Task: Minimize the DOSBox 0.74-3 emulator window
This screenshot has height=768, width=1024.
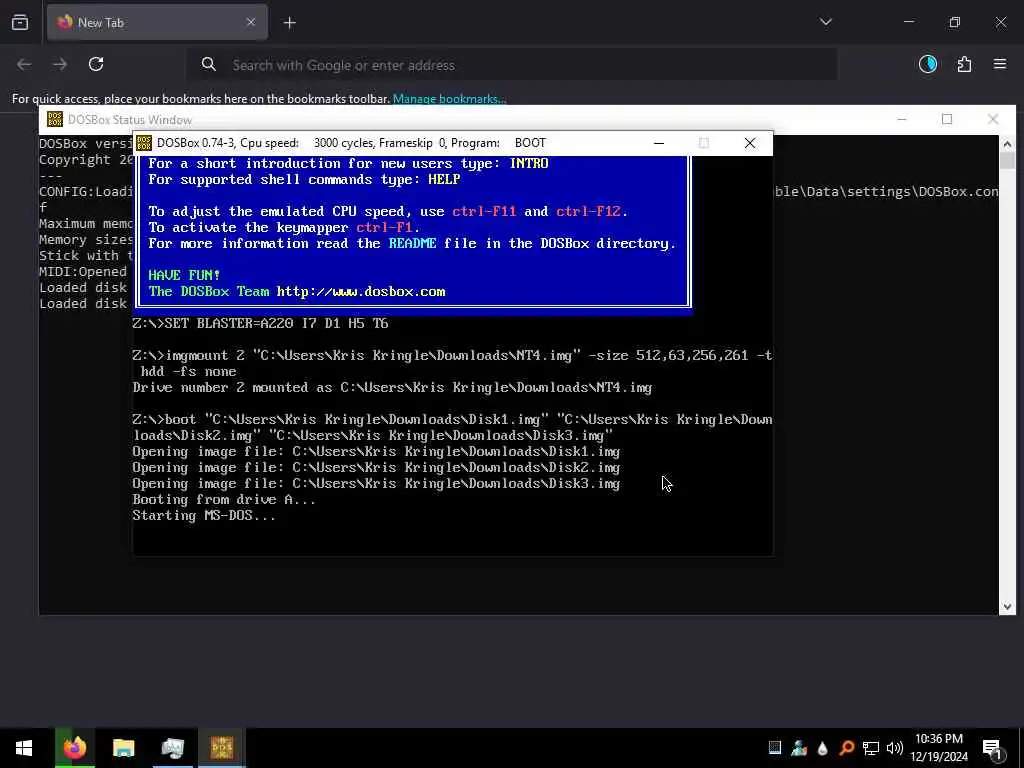Action: pos(659,143)
